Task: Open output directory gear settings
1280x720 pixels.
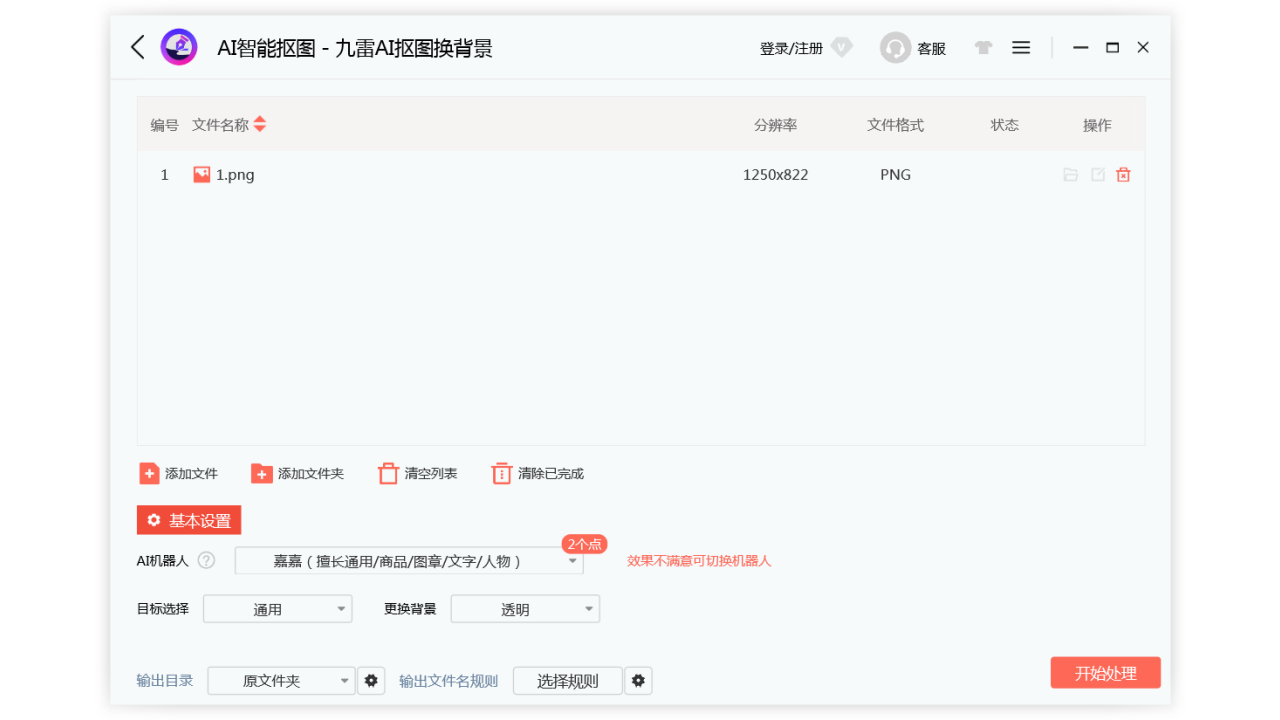Action: 371,681
